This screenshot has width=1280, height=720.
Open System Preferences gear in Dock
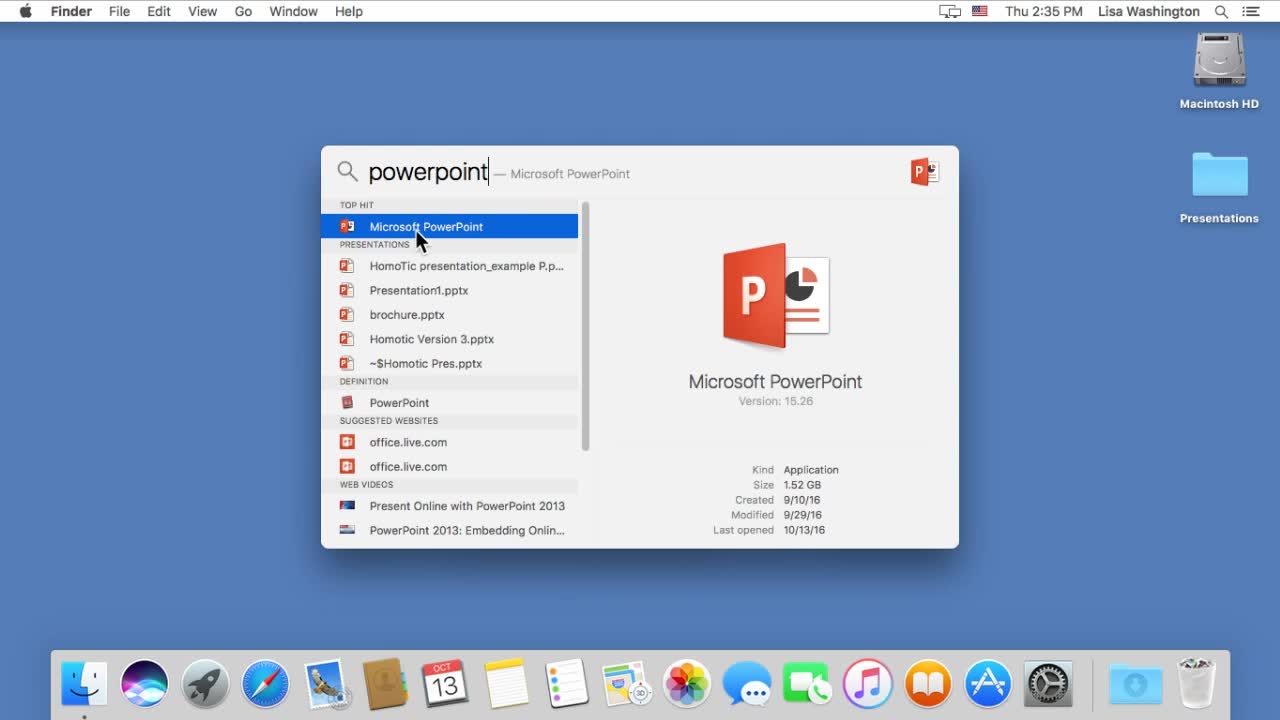pos(1048,684)
